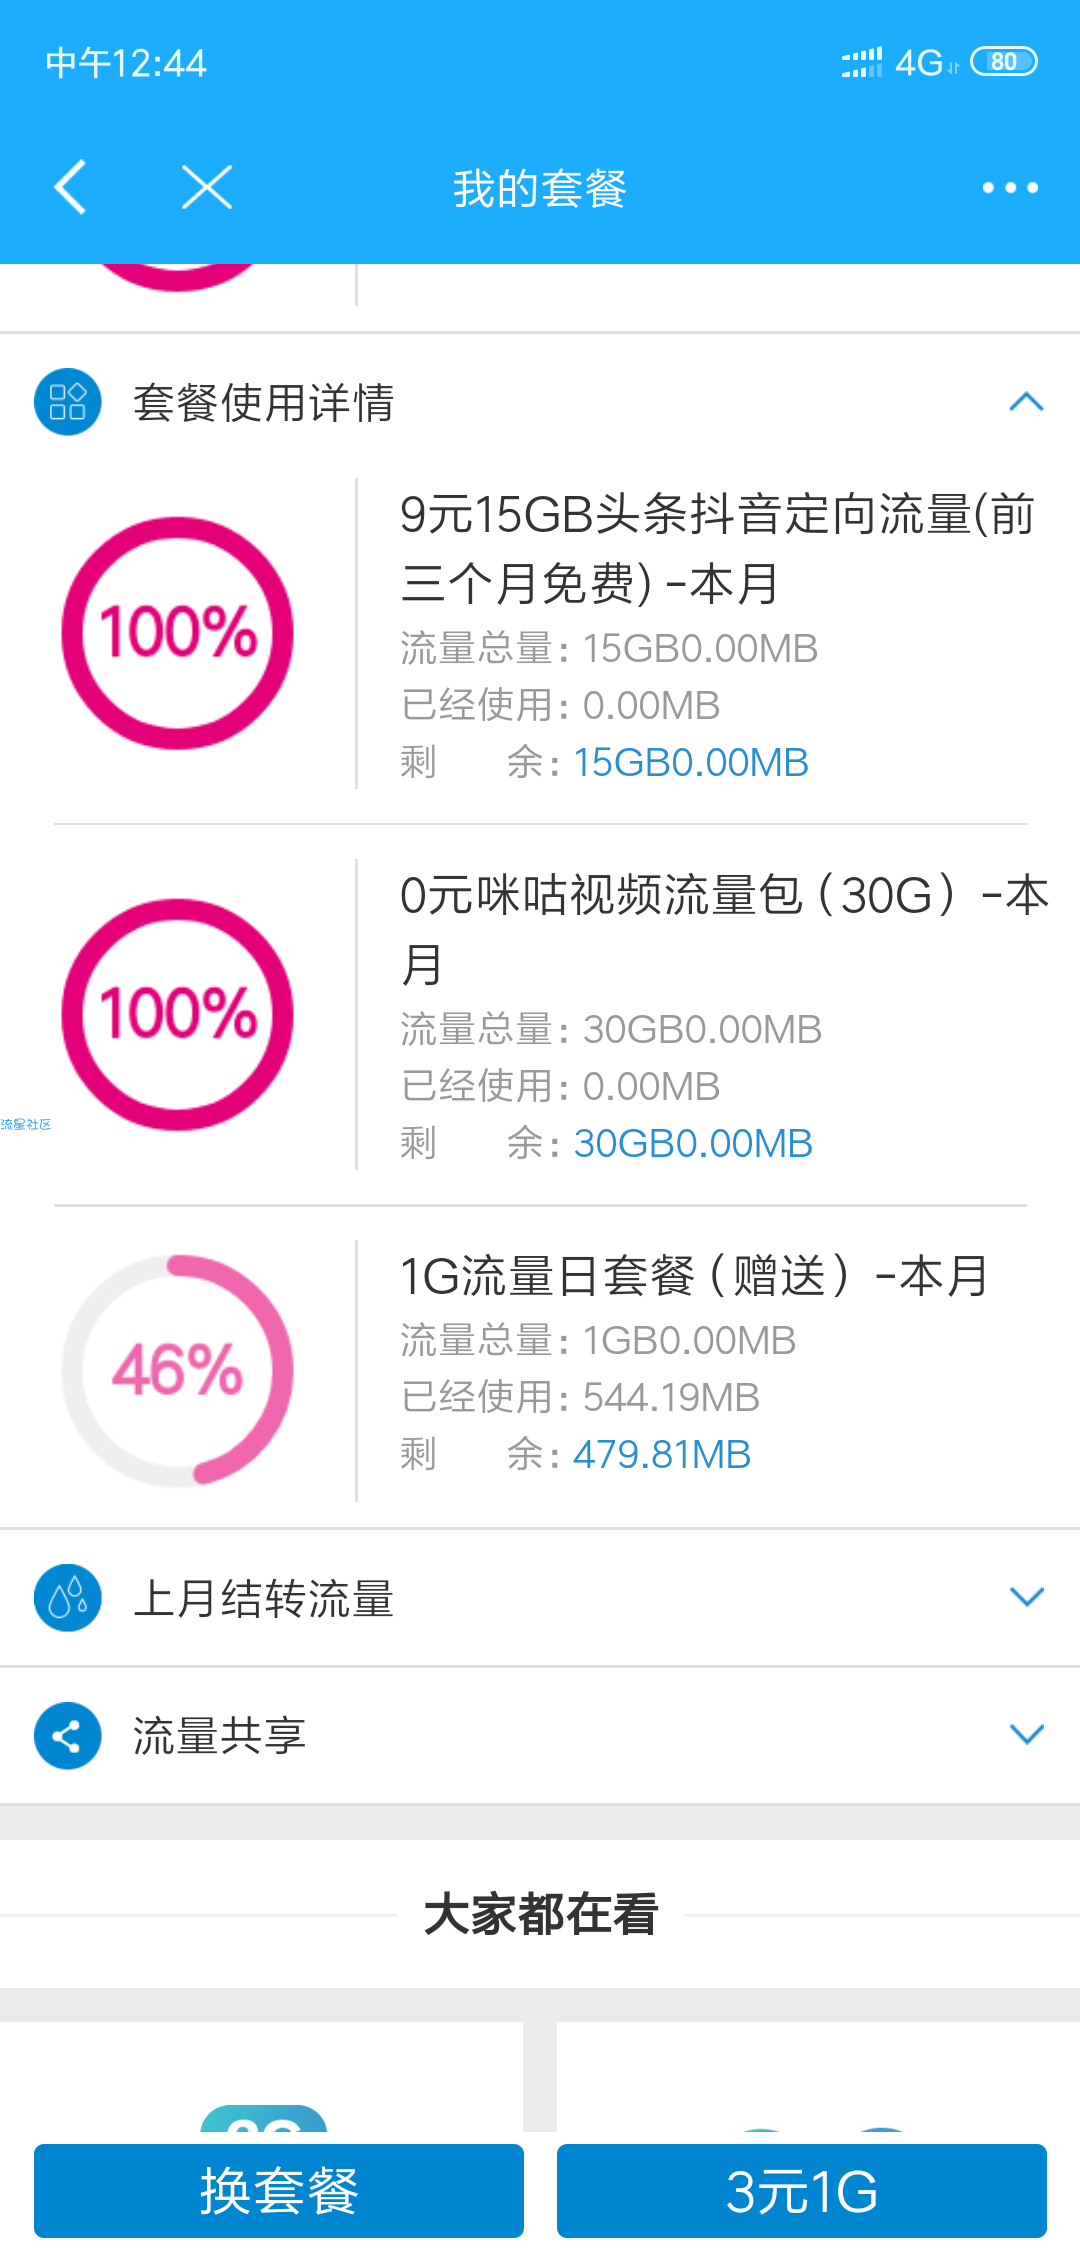This screenshot has width=1080, height=2248.
Task: Tap the 46% usage progress ring
Action: tap(178, 1370)
